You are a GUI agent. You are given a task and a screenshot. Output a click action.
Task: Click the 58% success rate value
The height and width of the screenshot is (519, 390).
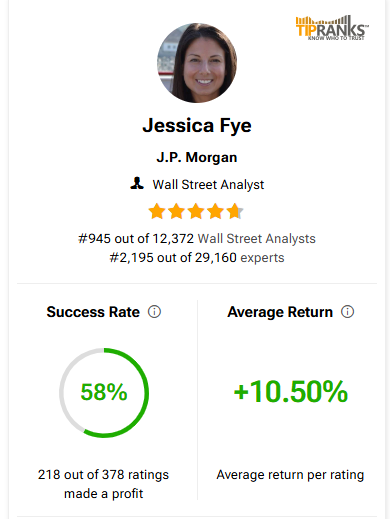[x=104, y=392]
